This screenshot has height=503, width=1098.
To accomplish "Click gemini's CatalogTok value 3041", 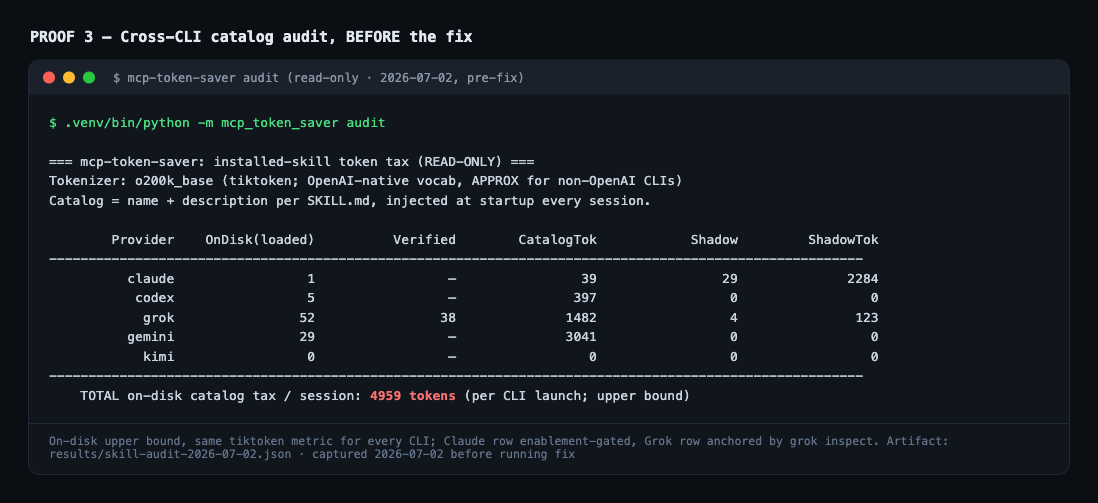I will coord(581,337).
